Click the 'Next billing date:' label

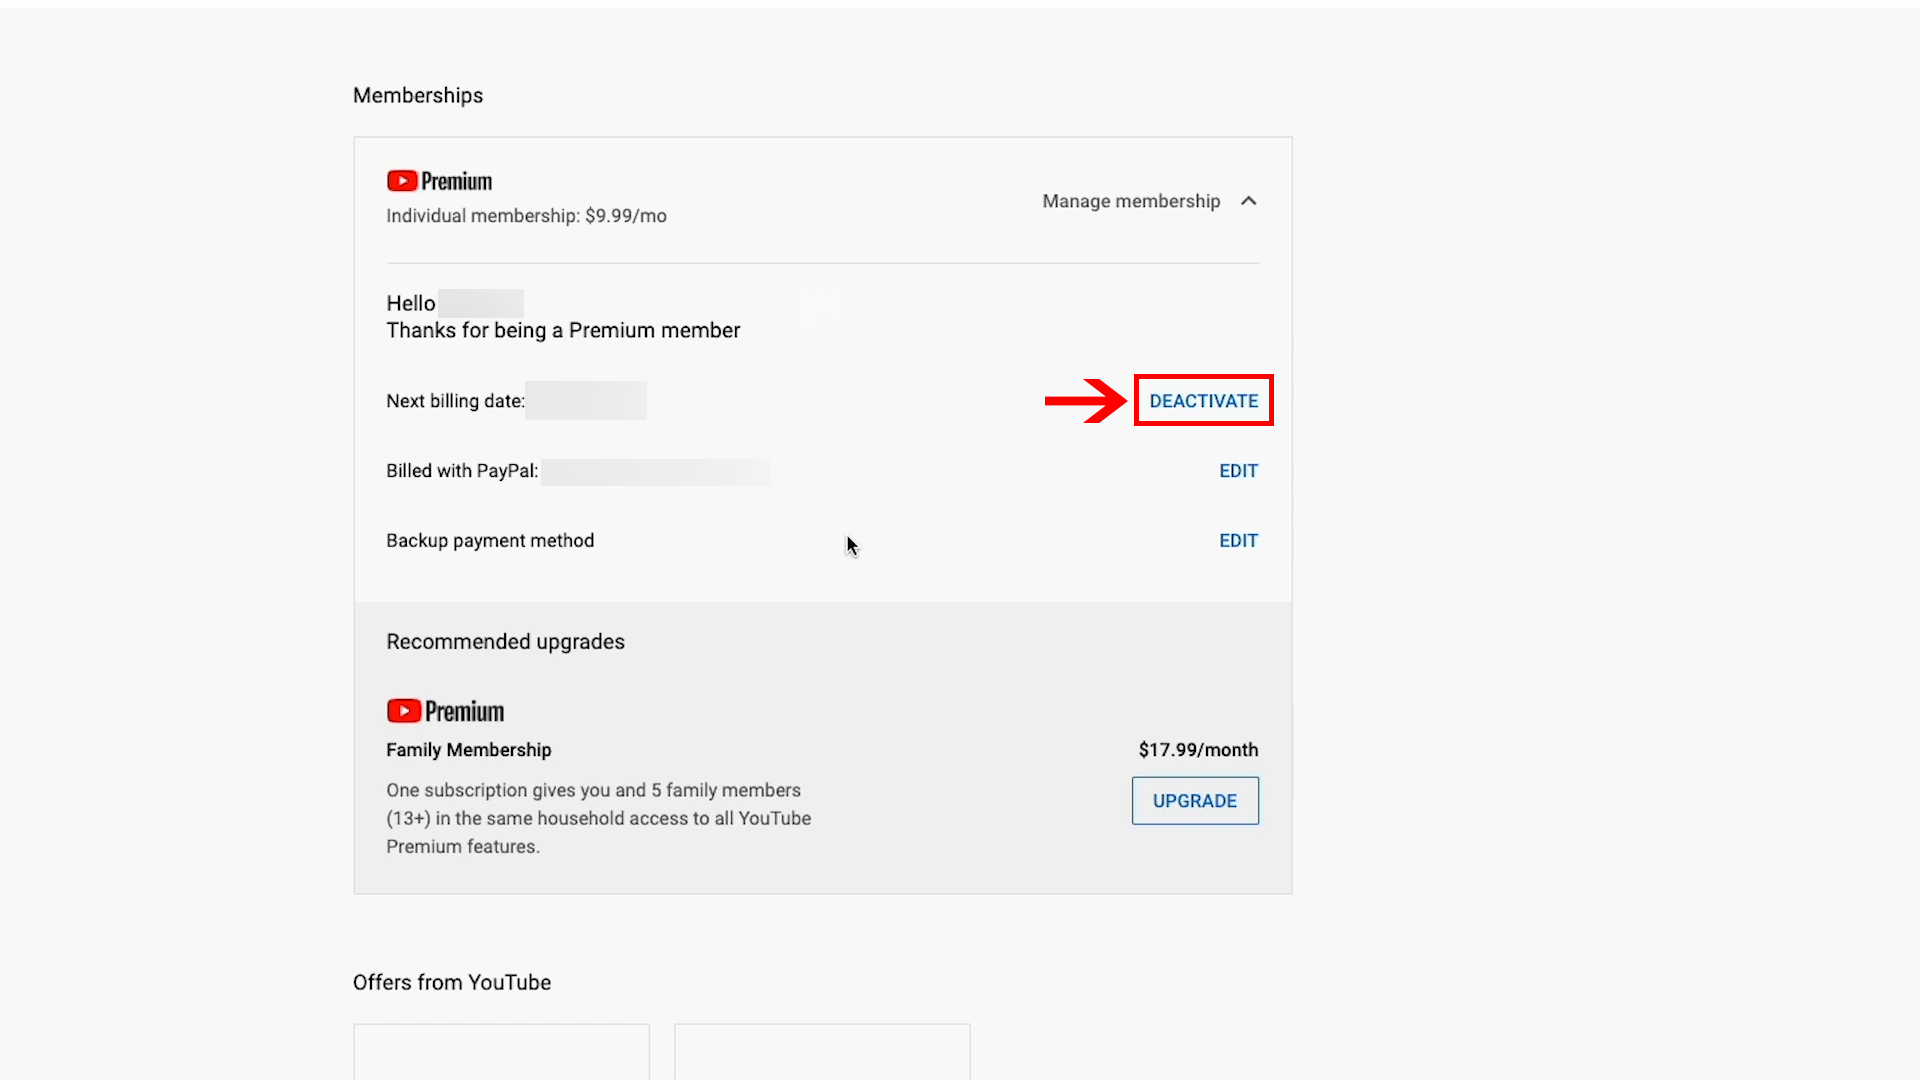455,401
